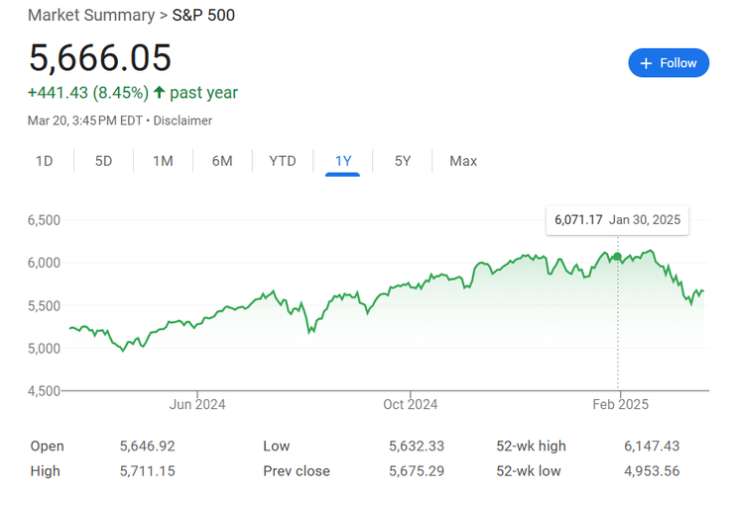Select the YTD range tab
This screenshot has height=515, width=732.
coord(282,161)
